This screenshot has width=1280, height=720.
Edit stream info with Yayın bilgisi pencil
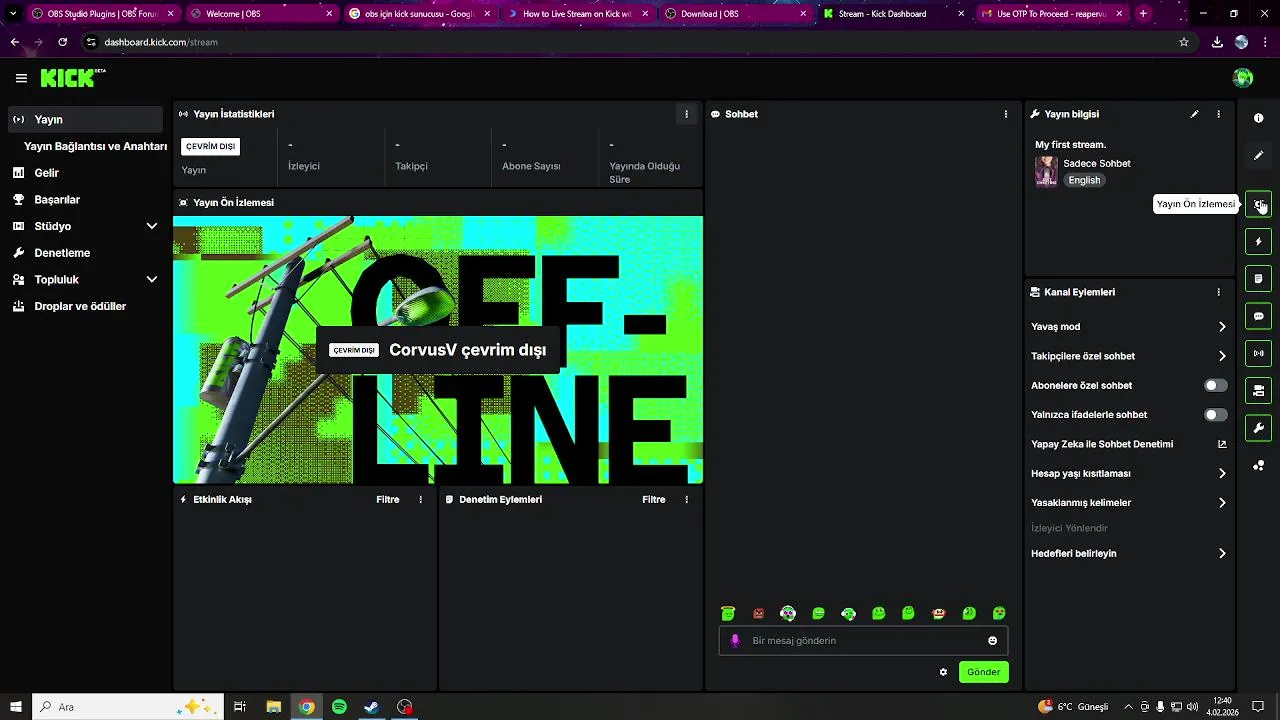[1194, 114]
